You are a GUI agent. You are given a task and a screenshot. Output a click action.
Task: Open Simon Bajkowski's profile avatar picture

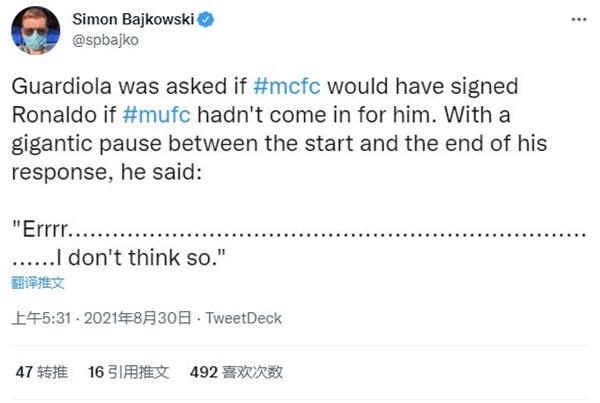pos(36,31)
